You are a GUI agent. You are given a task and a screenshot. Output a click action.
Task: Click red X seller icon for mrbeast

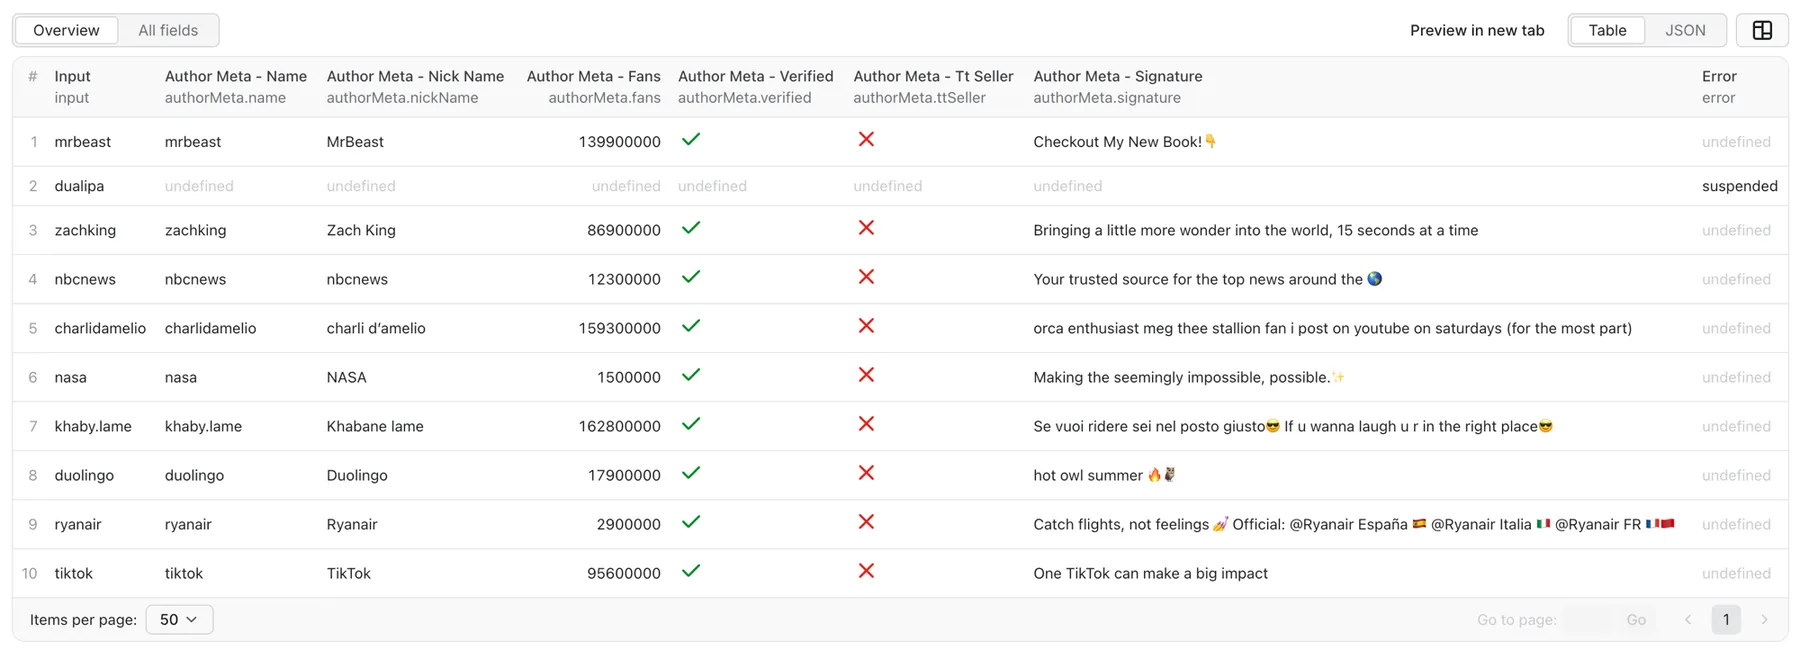tap(866, 140)
